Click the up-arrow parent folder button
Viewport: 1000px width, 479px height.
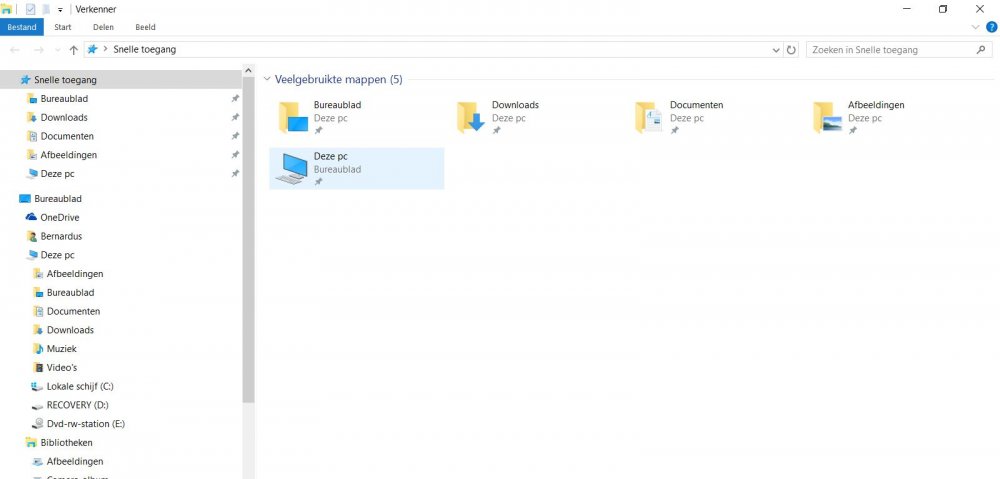click(x=73, y=50)
